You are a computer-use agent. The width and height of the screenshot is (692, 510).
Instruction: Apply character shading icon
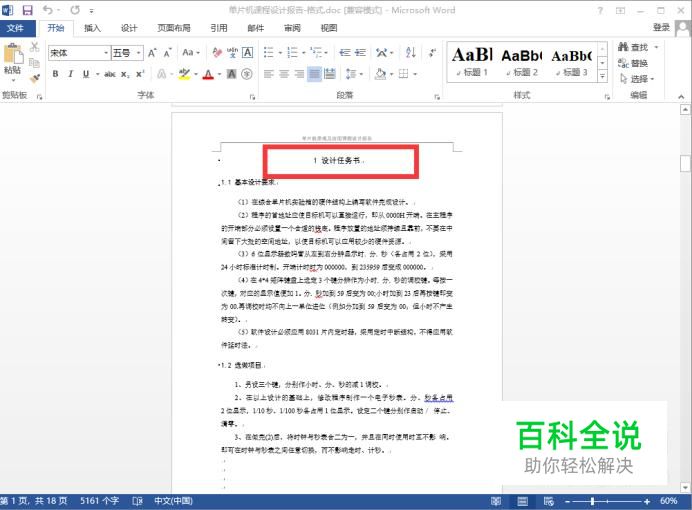pos(232,74)
